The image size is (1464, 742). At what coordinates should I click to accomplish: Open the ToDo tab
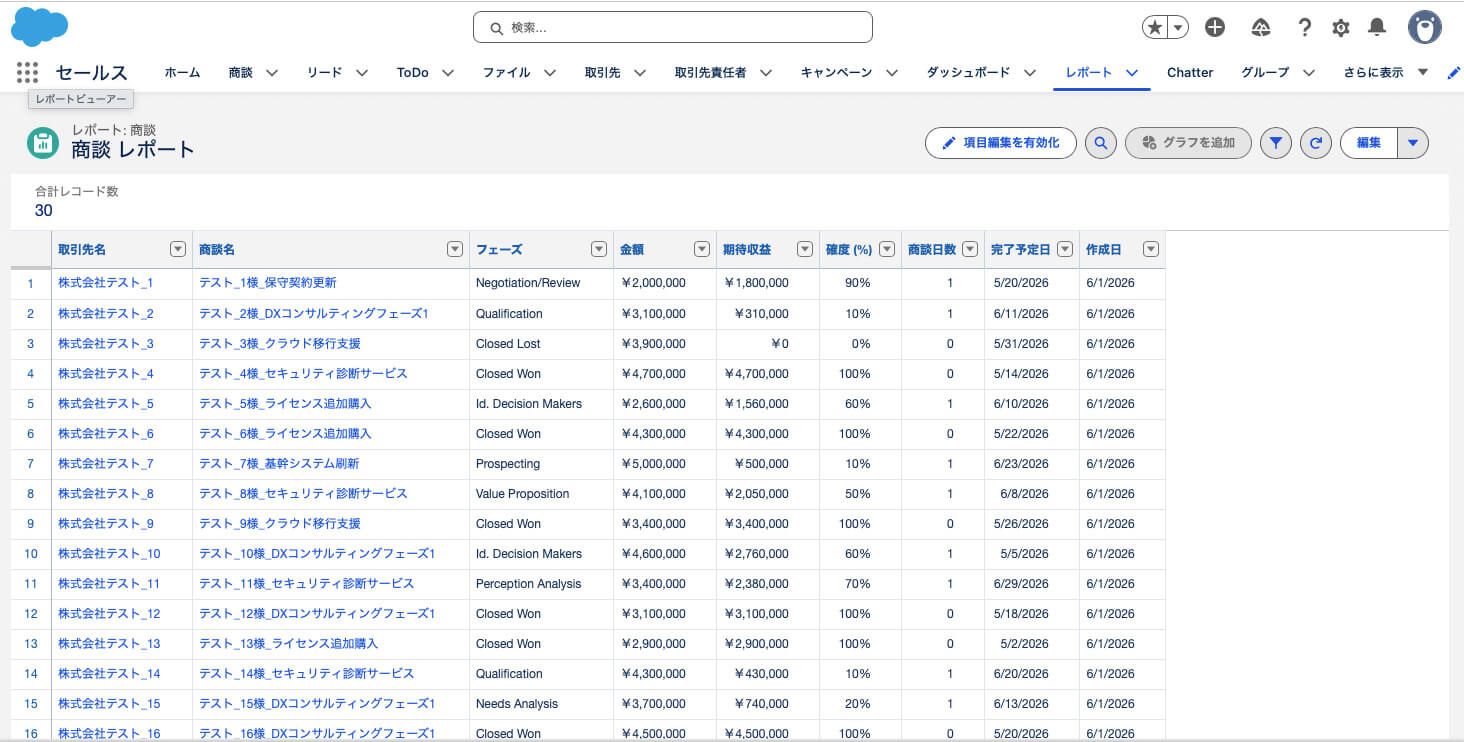pyautogui.click(x=412, y=72)
